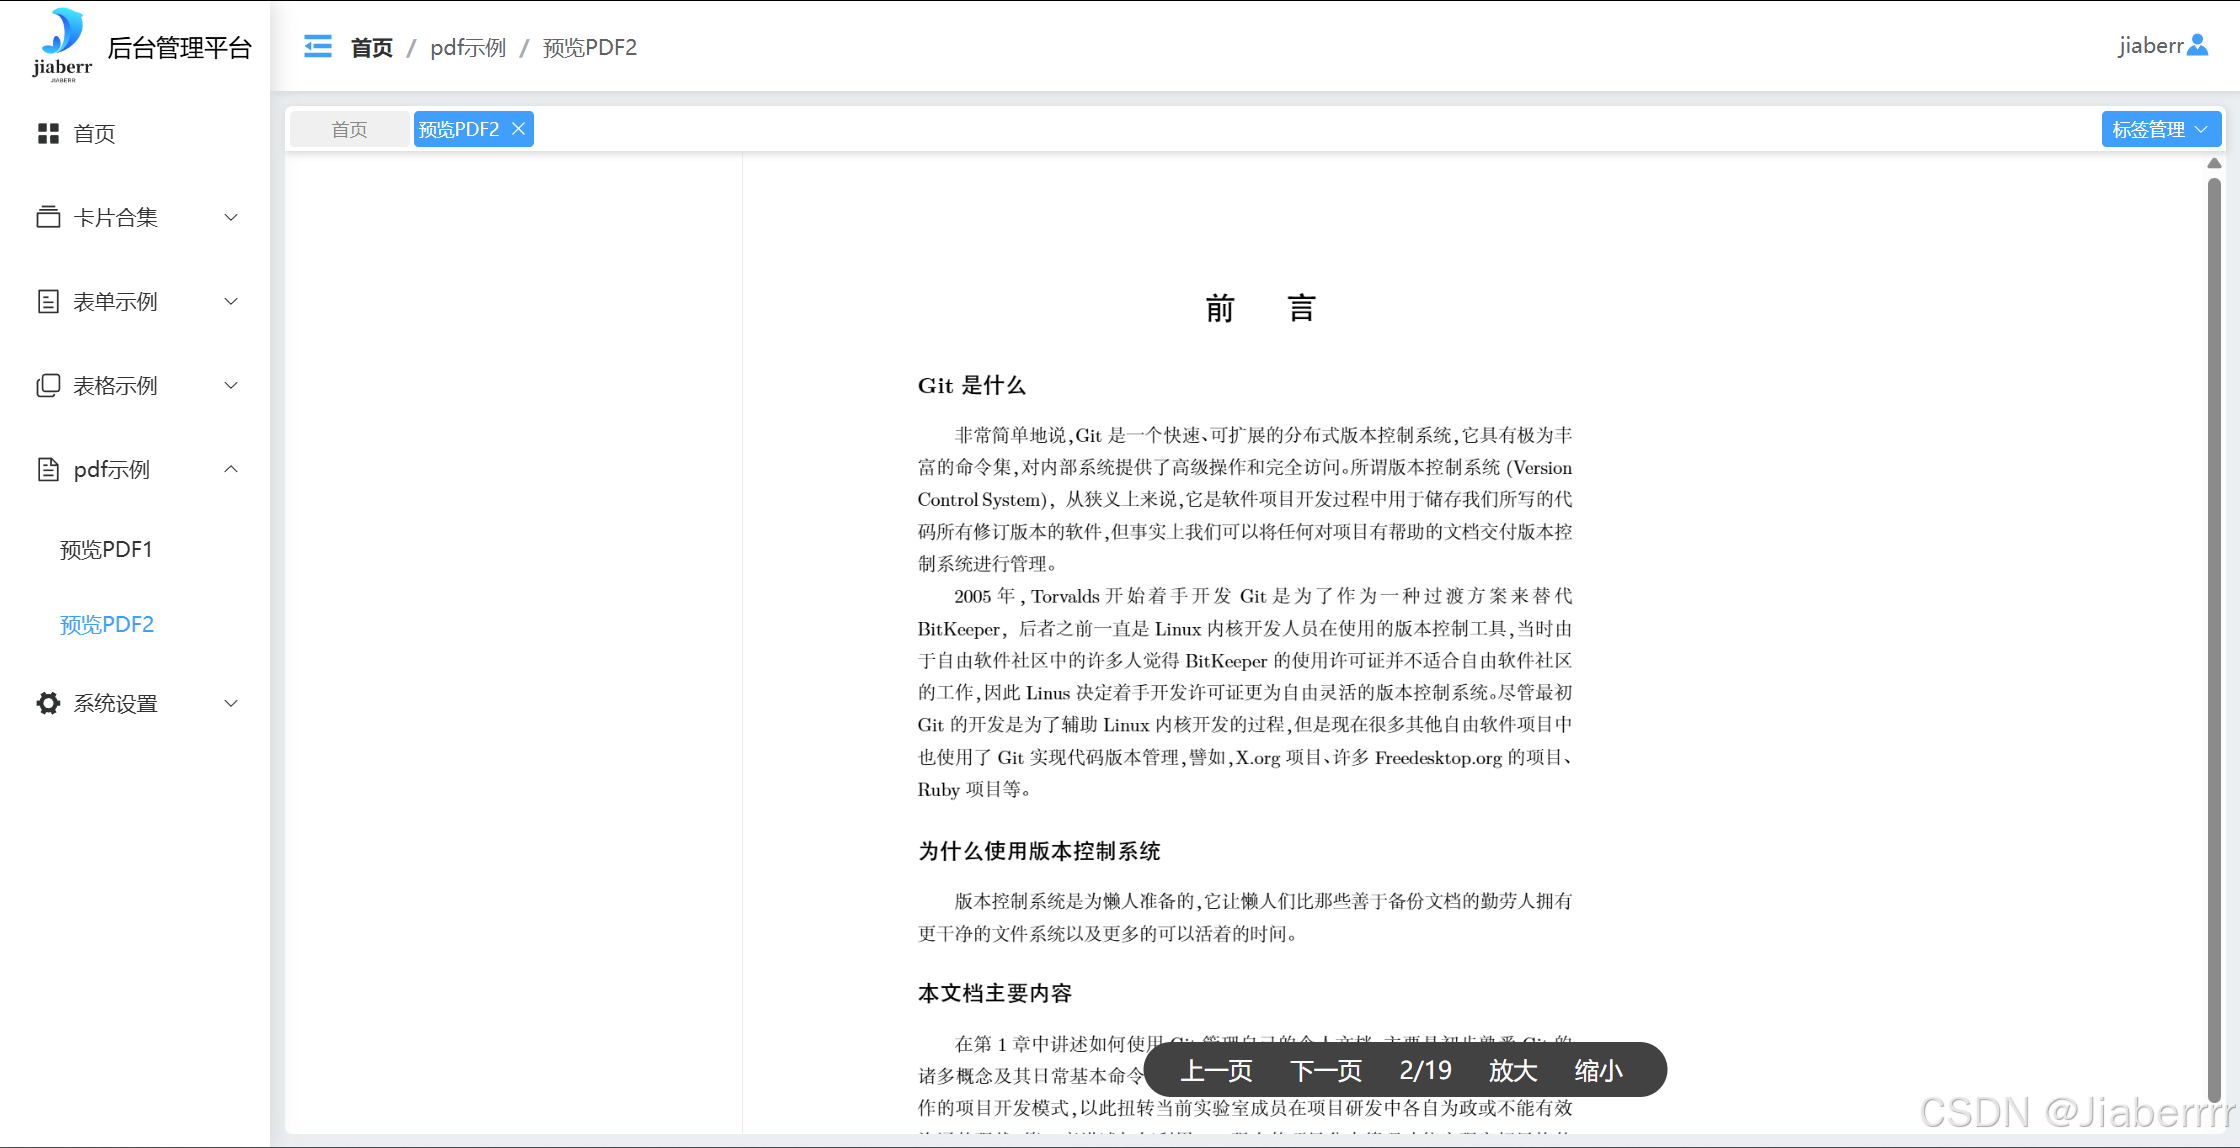Image resolution: width=2240 pixels, height=1148 pixels.
Task: Click the 卡片合集 stack icon
Action: (x=48, y=217)
